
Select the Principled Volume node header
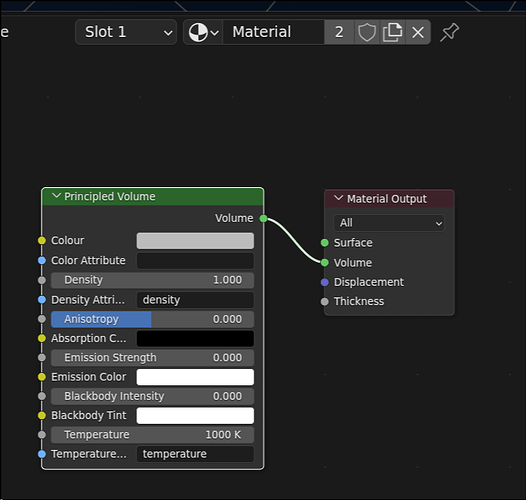[x=153, y=196]
